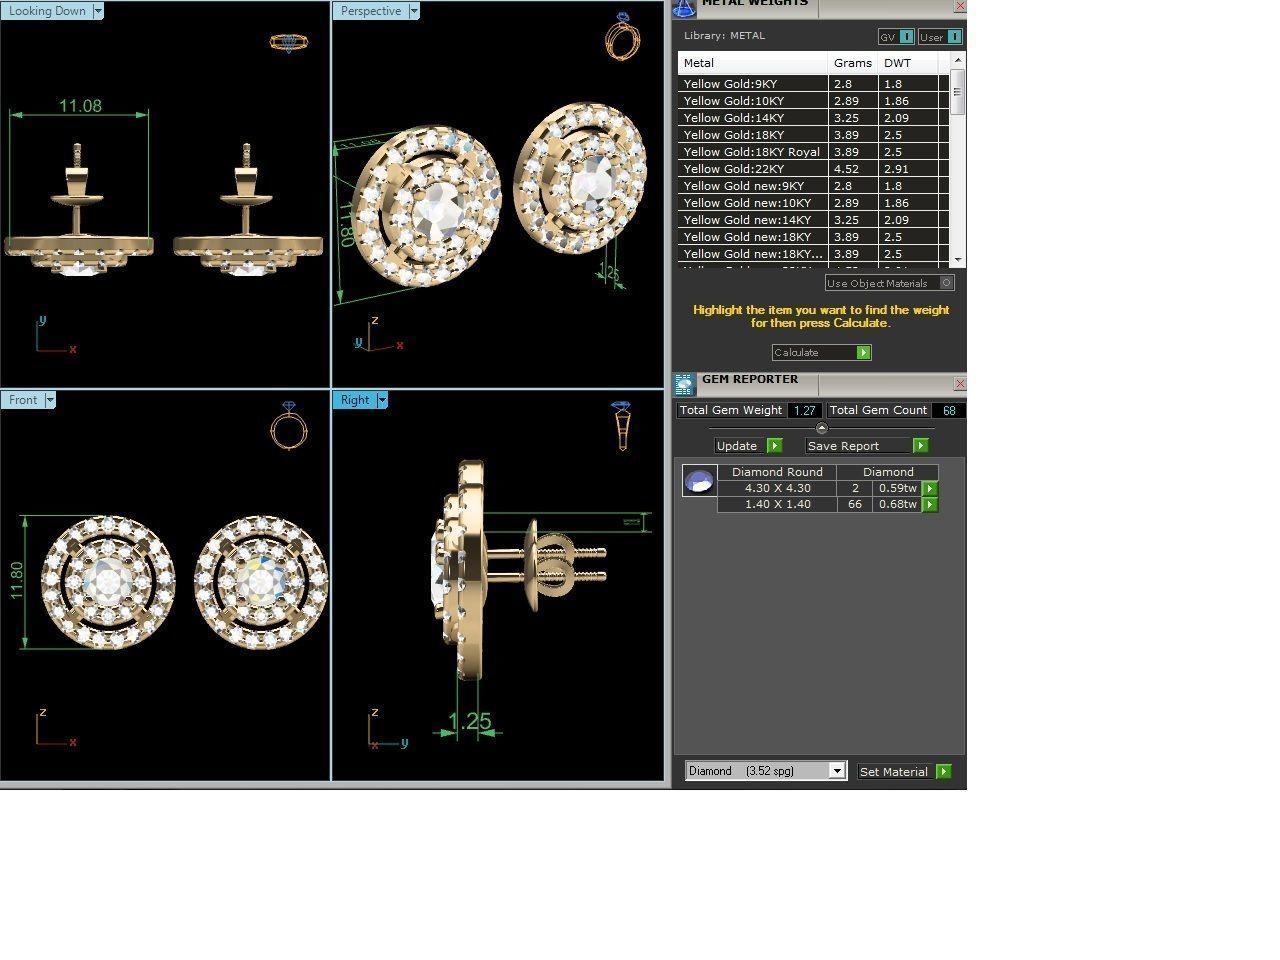Click the Metal column header
The width and height of the screenshot is (1280, 960).
click(x=753, y=63)
